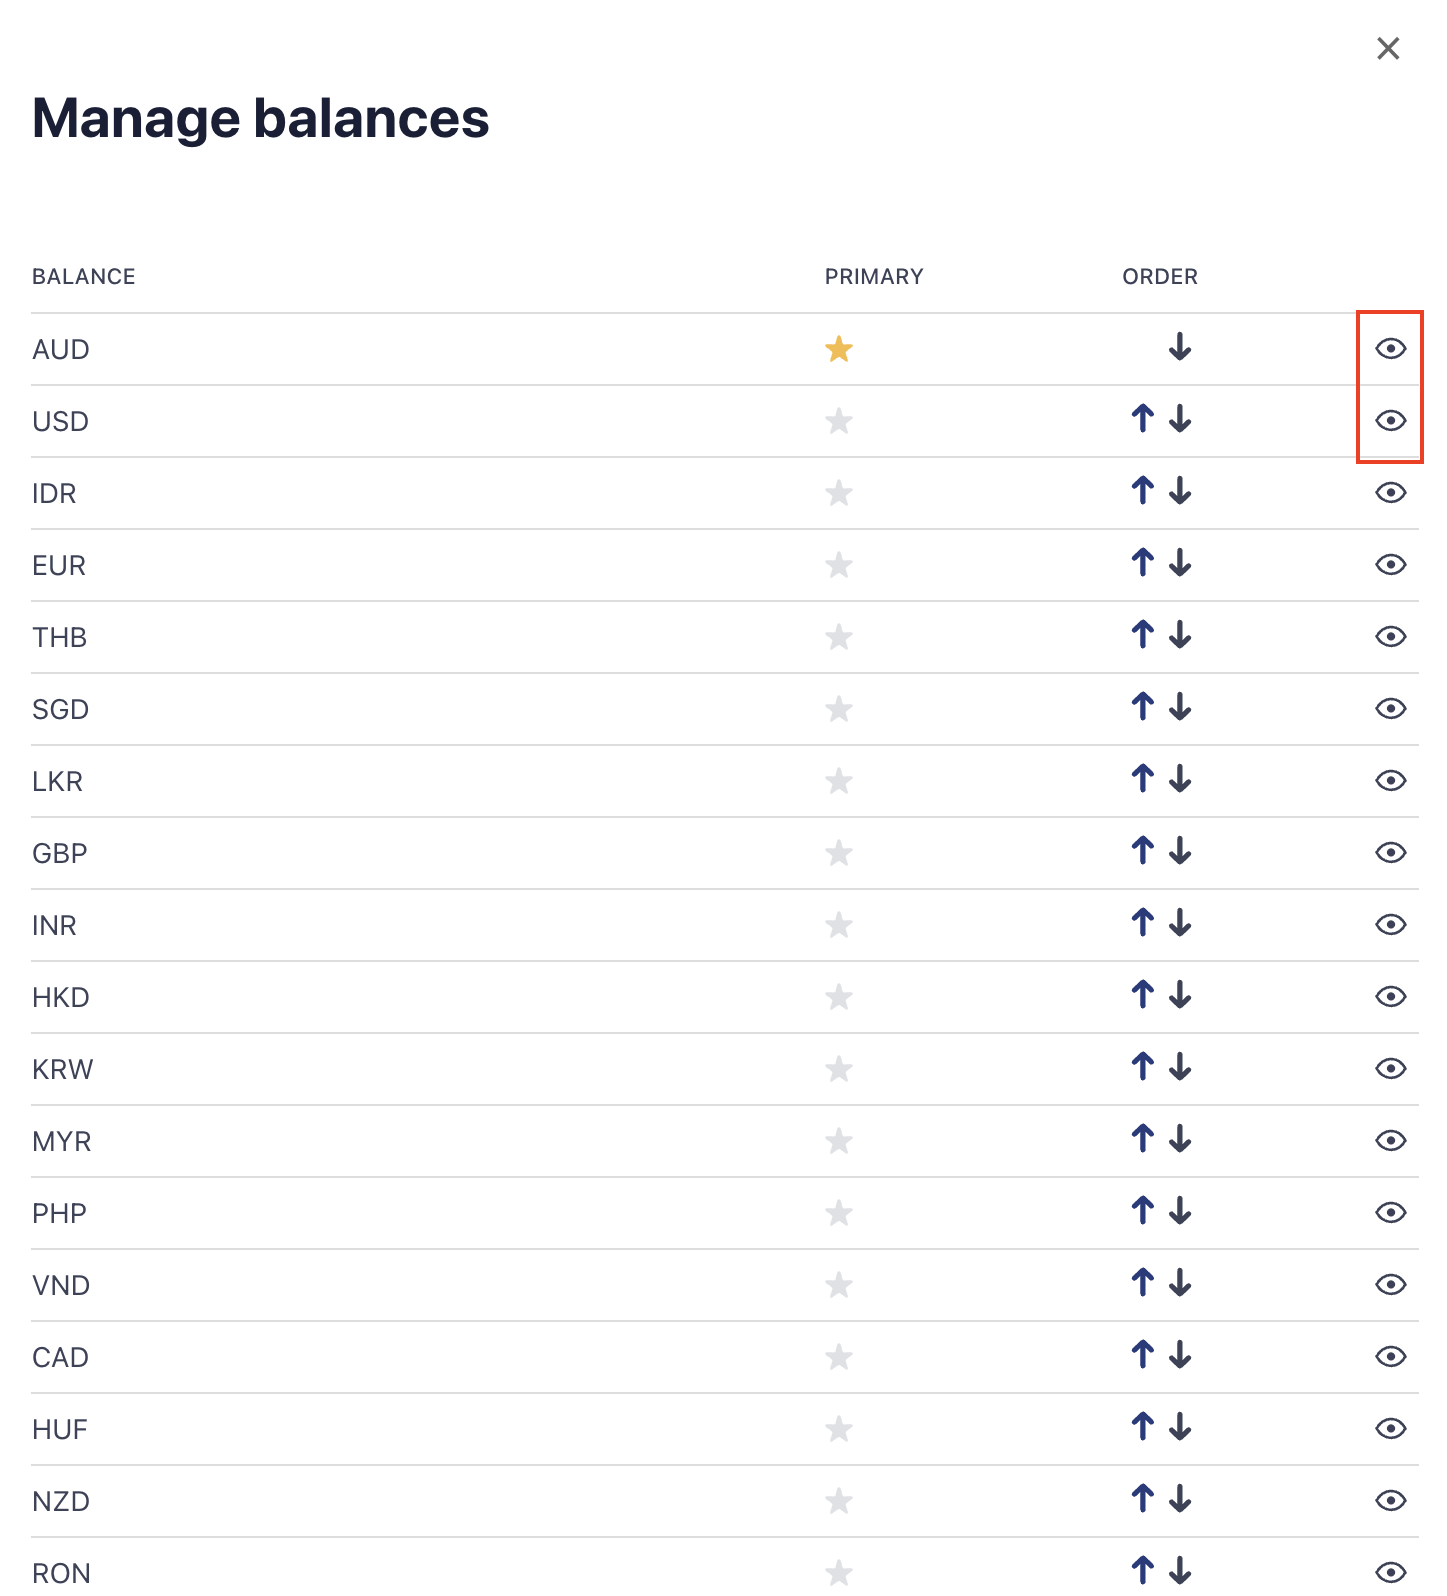Select the HUF balance row label

tap(60, 1429)
